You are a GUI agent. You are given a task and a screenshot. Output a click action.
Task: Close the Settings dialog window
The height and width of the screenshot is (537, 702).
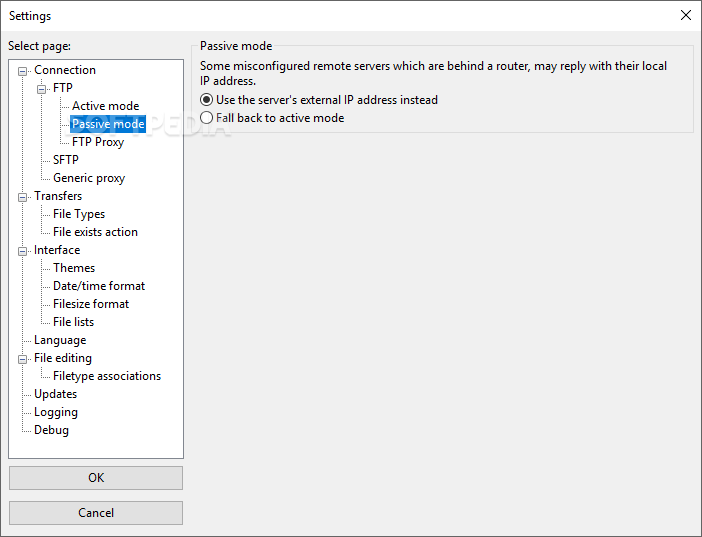tap(685, 15)
